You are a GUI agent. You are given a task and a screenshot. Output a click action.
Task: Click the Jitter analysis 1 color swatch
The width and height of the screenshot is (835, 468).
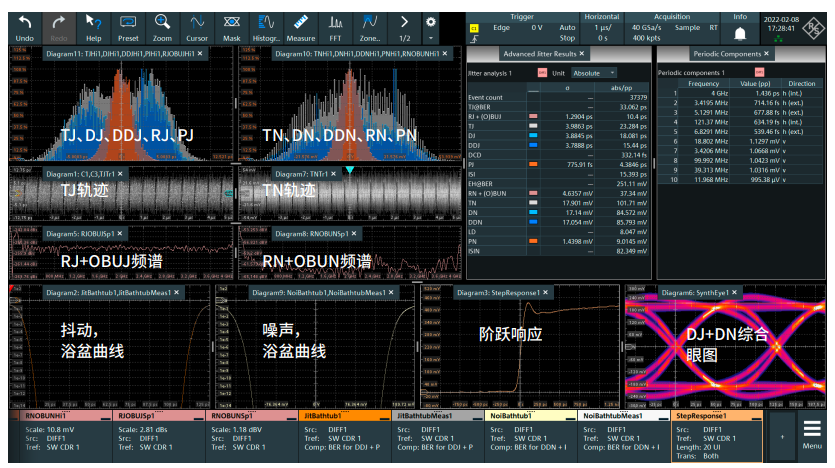click(x=542, y=73)
